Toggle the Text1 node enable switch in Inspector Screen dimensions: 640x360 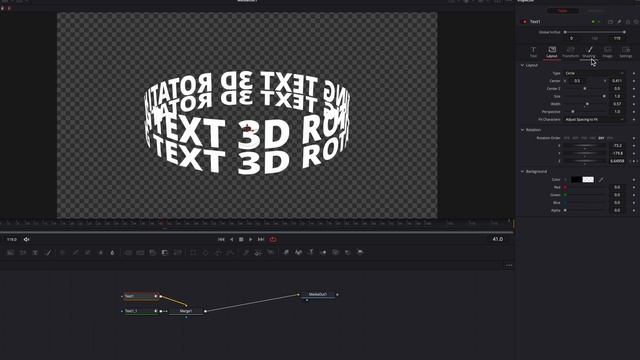tap(524, 22)
